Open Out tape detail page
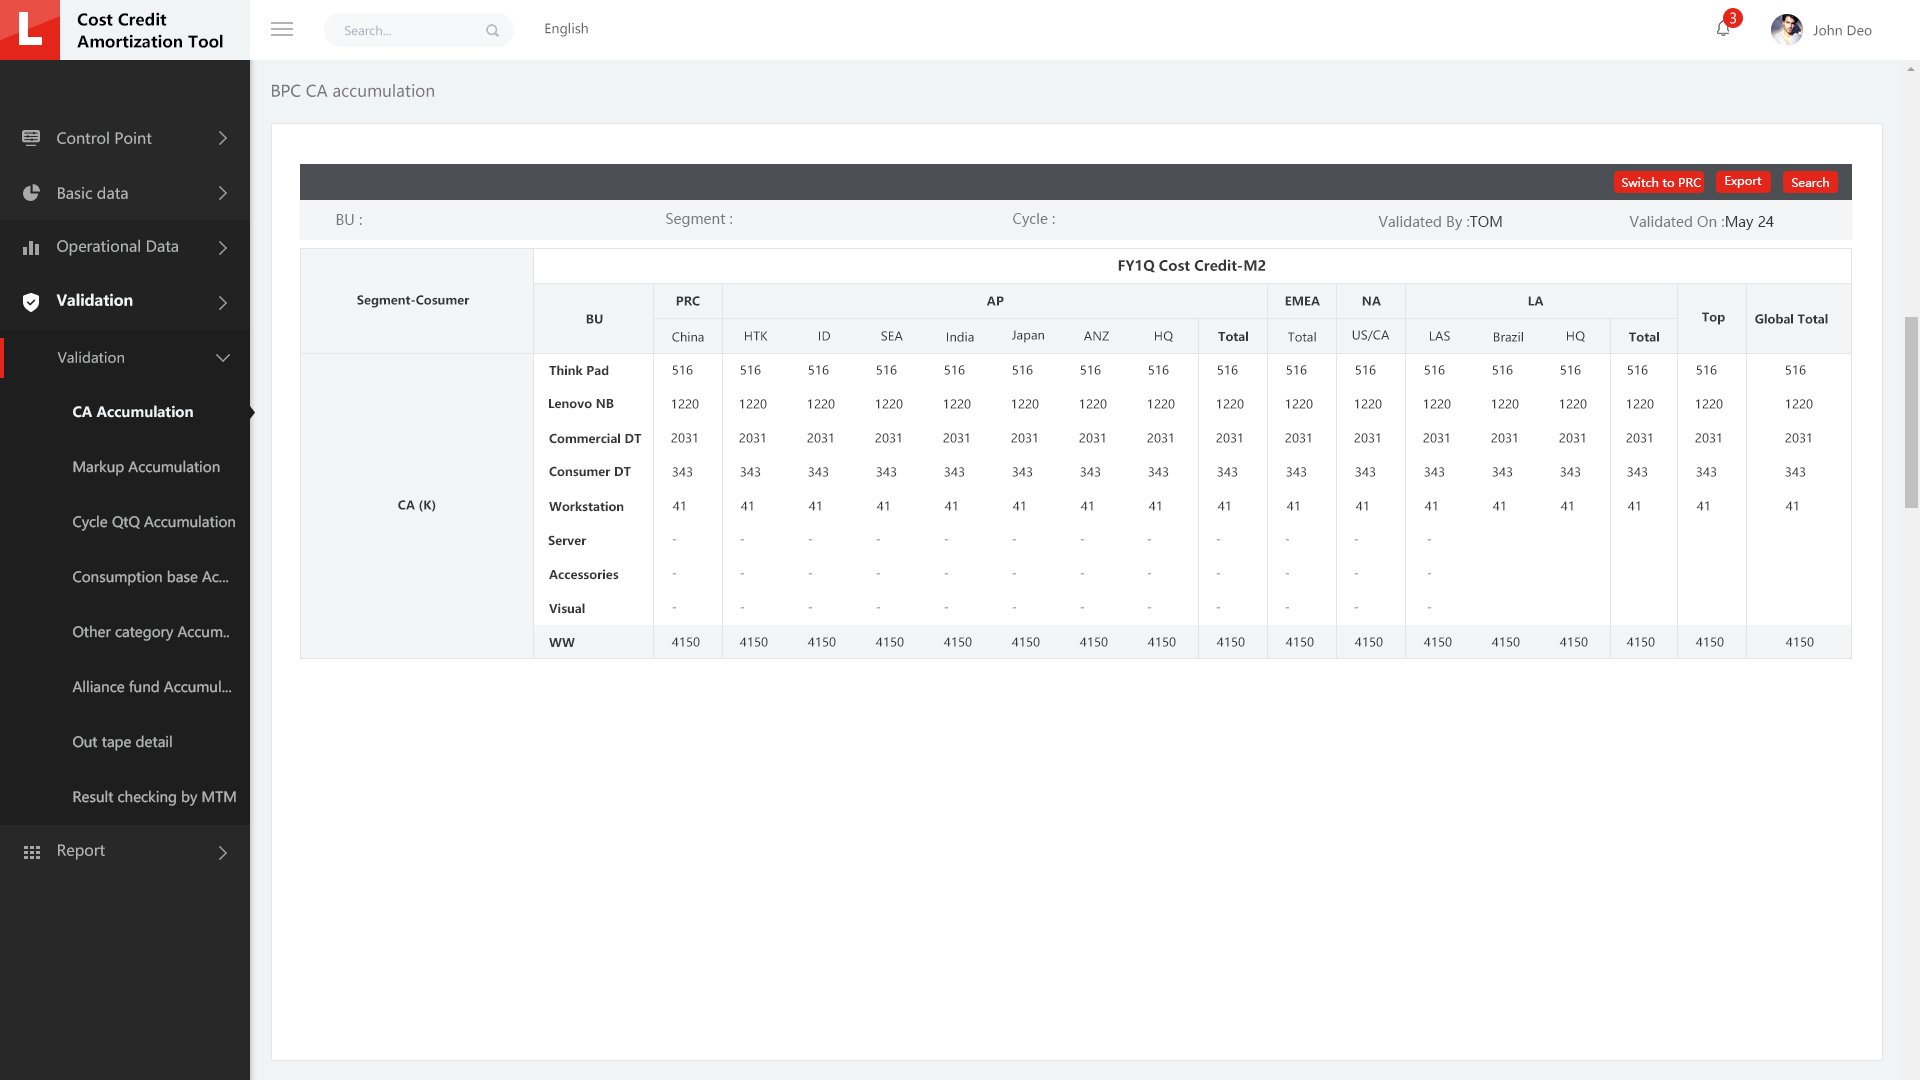Image resolution: width=1920 pixels, height=1080 pixels. coord(122,742)
